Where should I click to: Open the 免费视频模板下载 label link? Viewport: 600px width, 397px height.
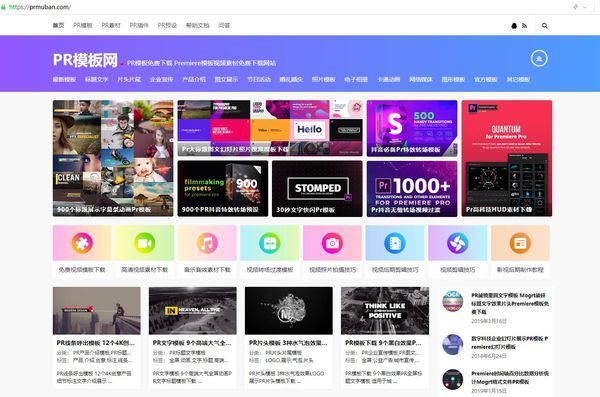tap(82, 270)
